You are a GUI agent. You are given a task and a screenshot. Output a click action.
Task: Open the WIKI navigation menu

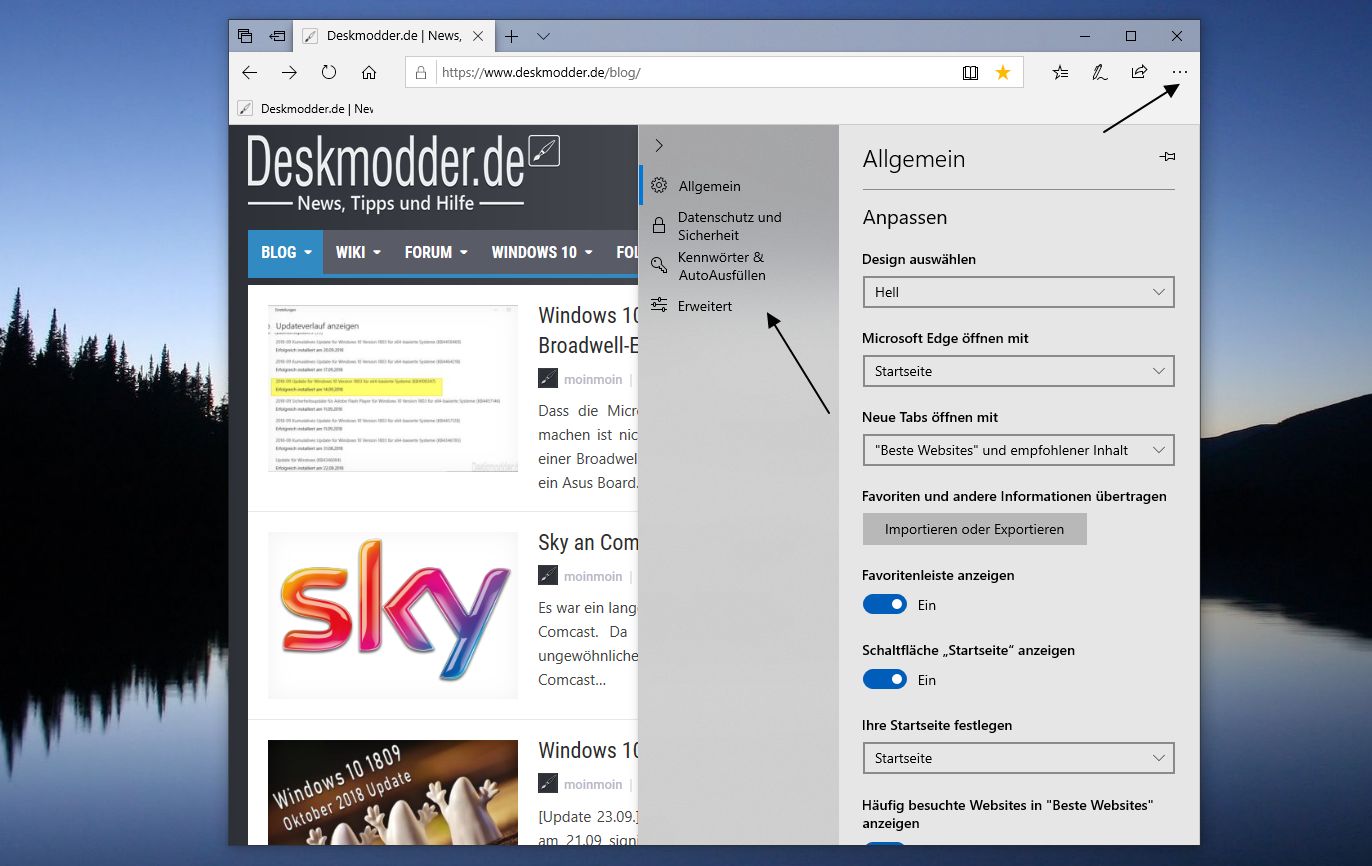358,252
